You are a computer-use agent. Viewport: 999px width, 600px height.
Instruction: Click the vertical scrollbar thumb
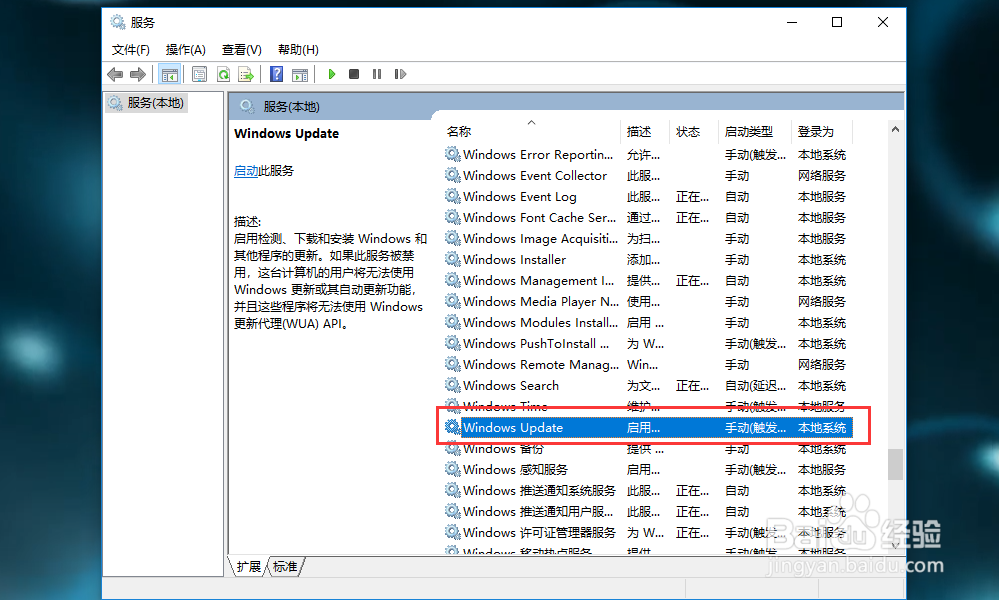pyautogui.click(x=895, y=464)
